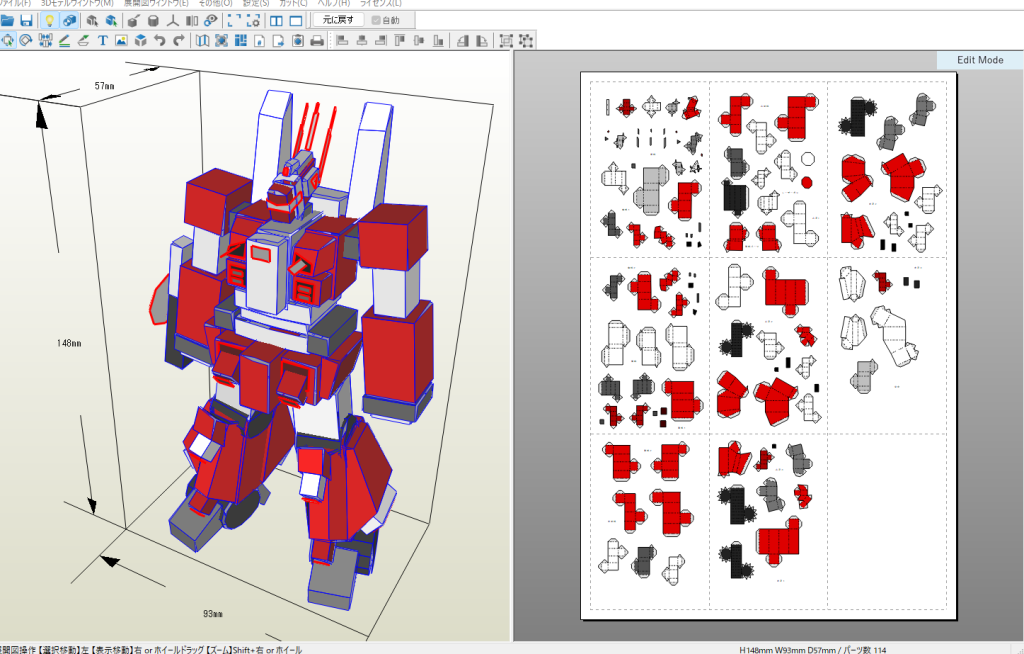This screenshot has height=654, width=1024.
Task: Select the move parts tool
Action: (x=7, y=41)
